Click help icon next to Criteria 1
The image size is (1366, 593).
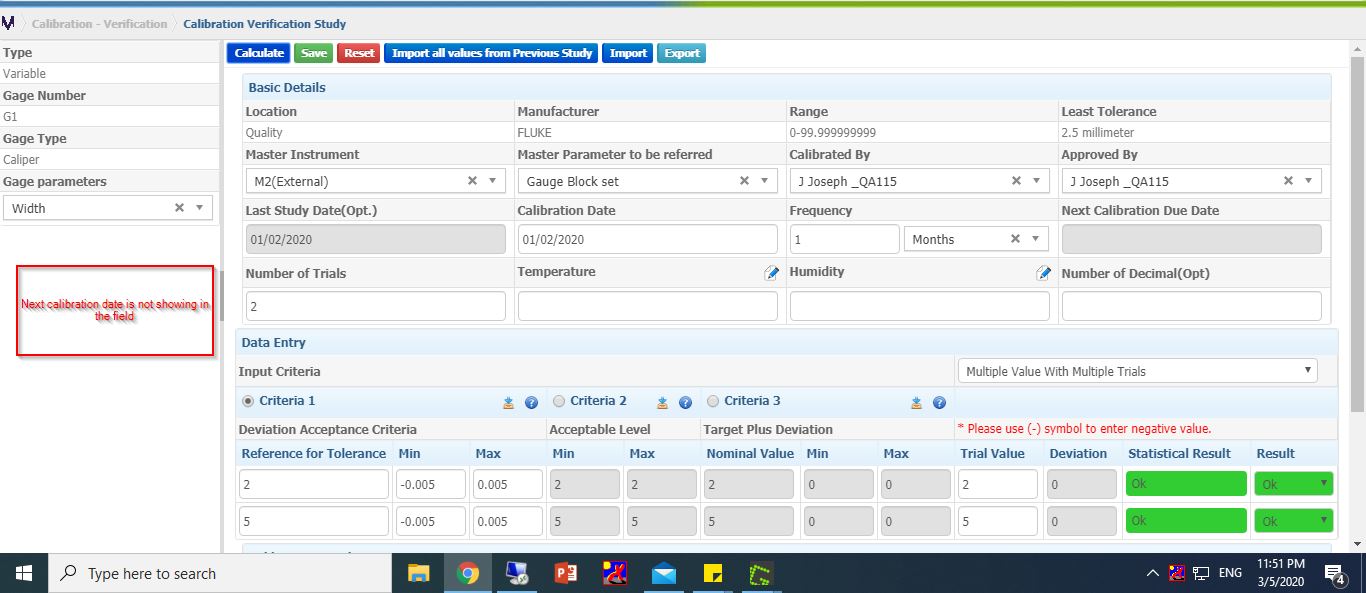tap(532, 403)
